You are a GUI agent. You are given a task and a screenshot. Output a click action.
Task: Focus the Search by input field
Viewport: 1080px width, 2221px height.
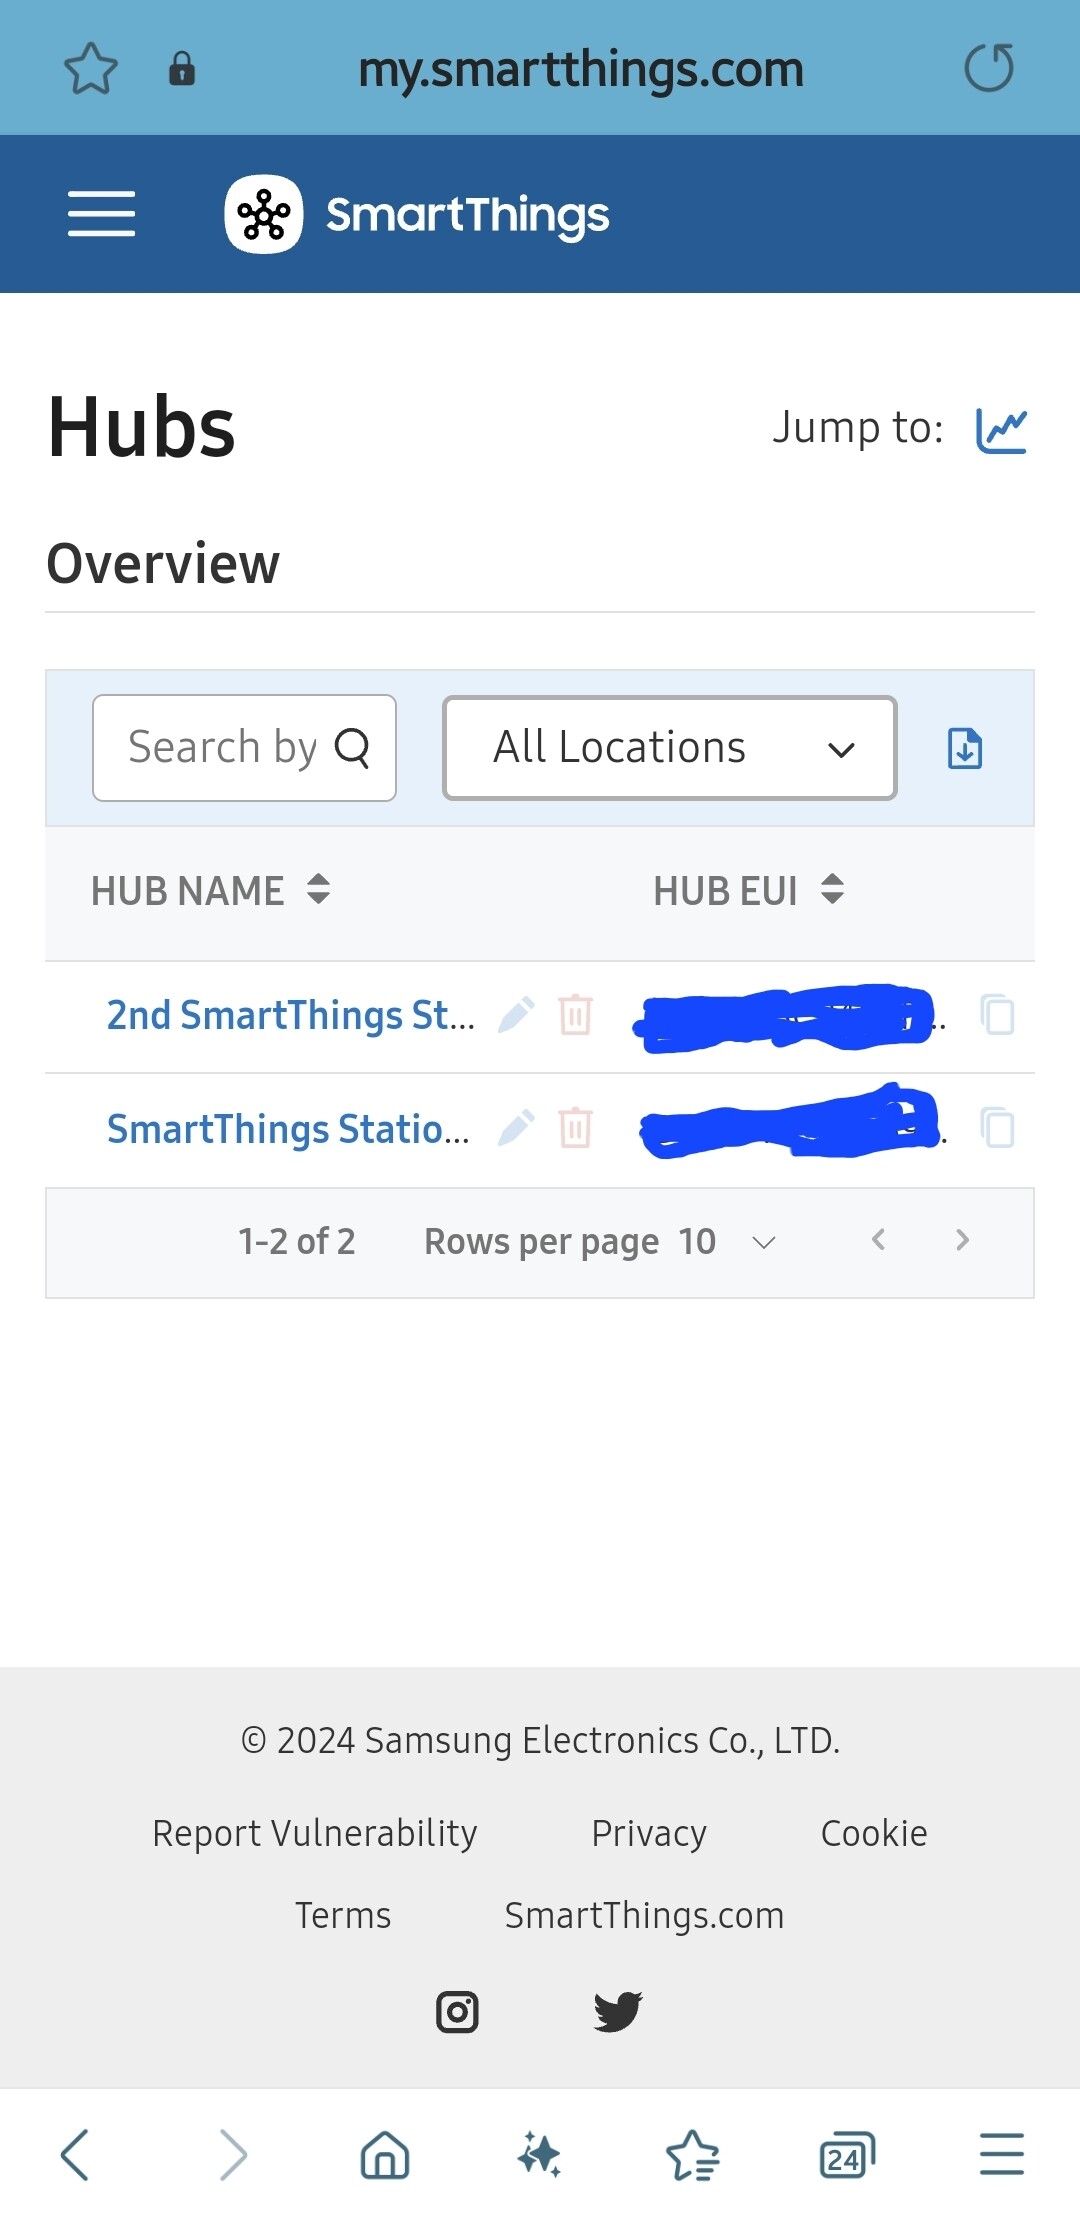pos(244,748)
